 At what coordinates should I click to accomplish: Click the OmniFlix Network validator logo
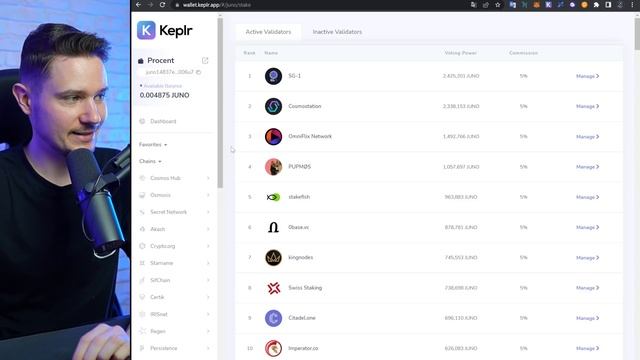273,136
